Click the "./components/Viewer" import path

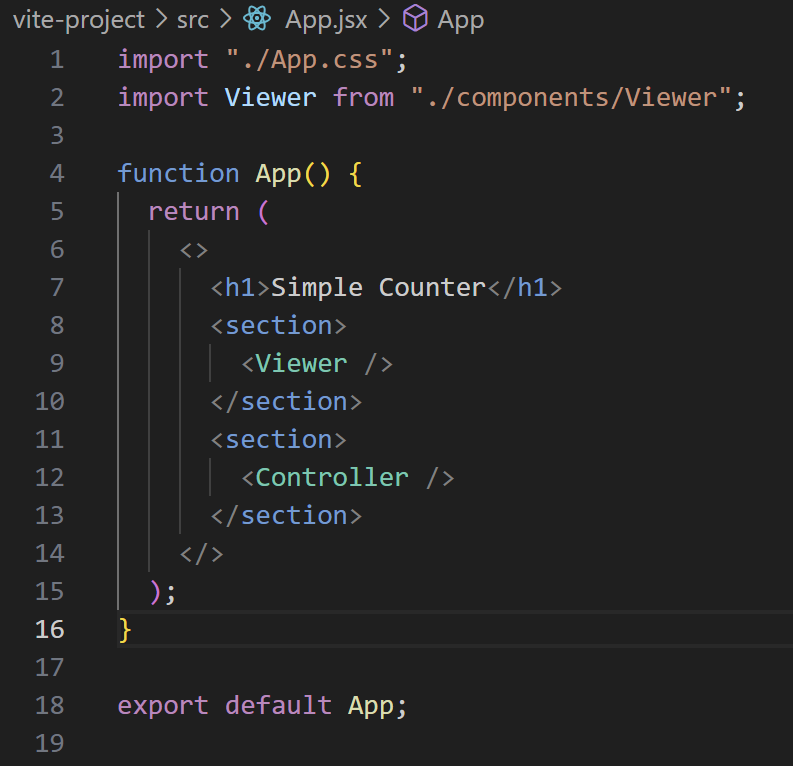pyautogui.click(x=571, y=97)
